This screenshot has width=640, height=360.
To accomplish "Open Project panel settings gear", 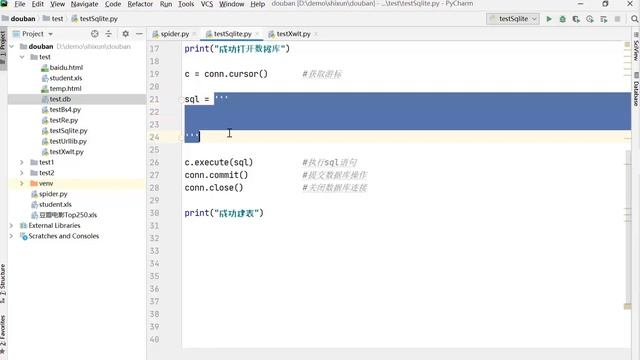I will [x=126, y=34].
